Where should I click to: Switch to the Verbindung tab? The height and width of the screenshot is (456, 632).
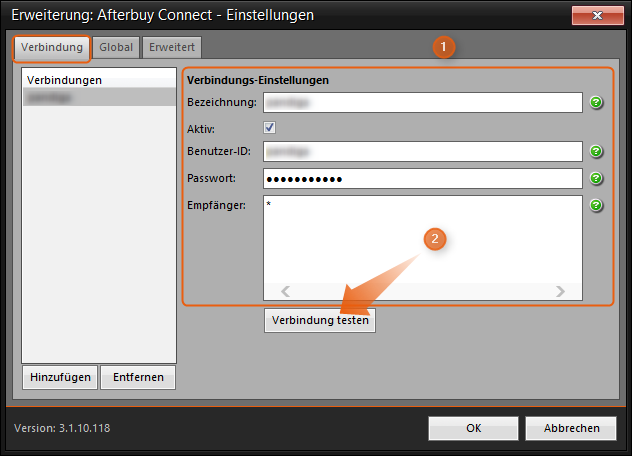pyautogui.click(x=52, y=48)
